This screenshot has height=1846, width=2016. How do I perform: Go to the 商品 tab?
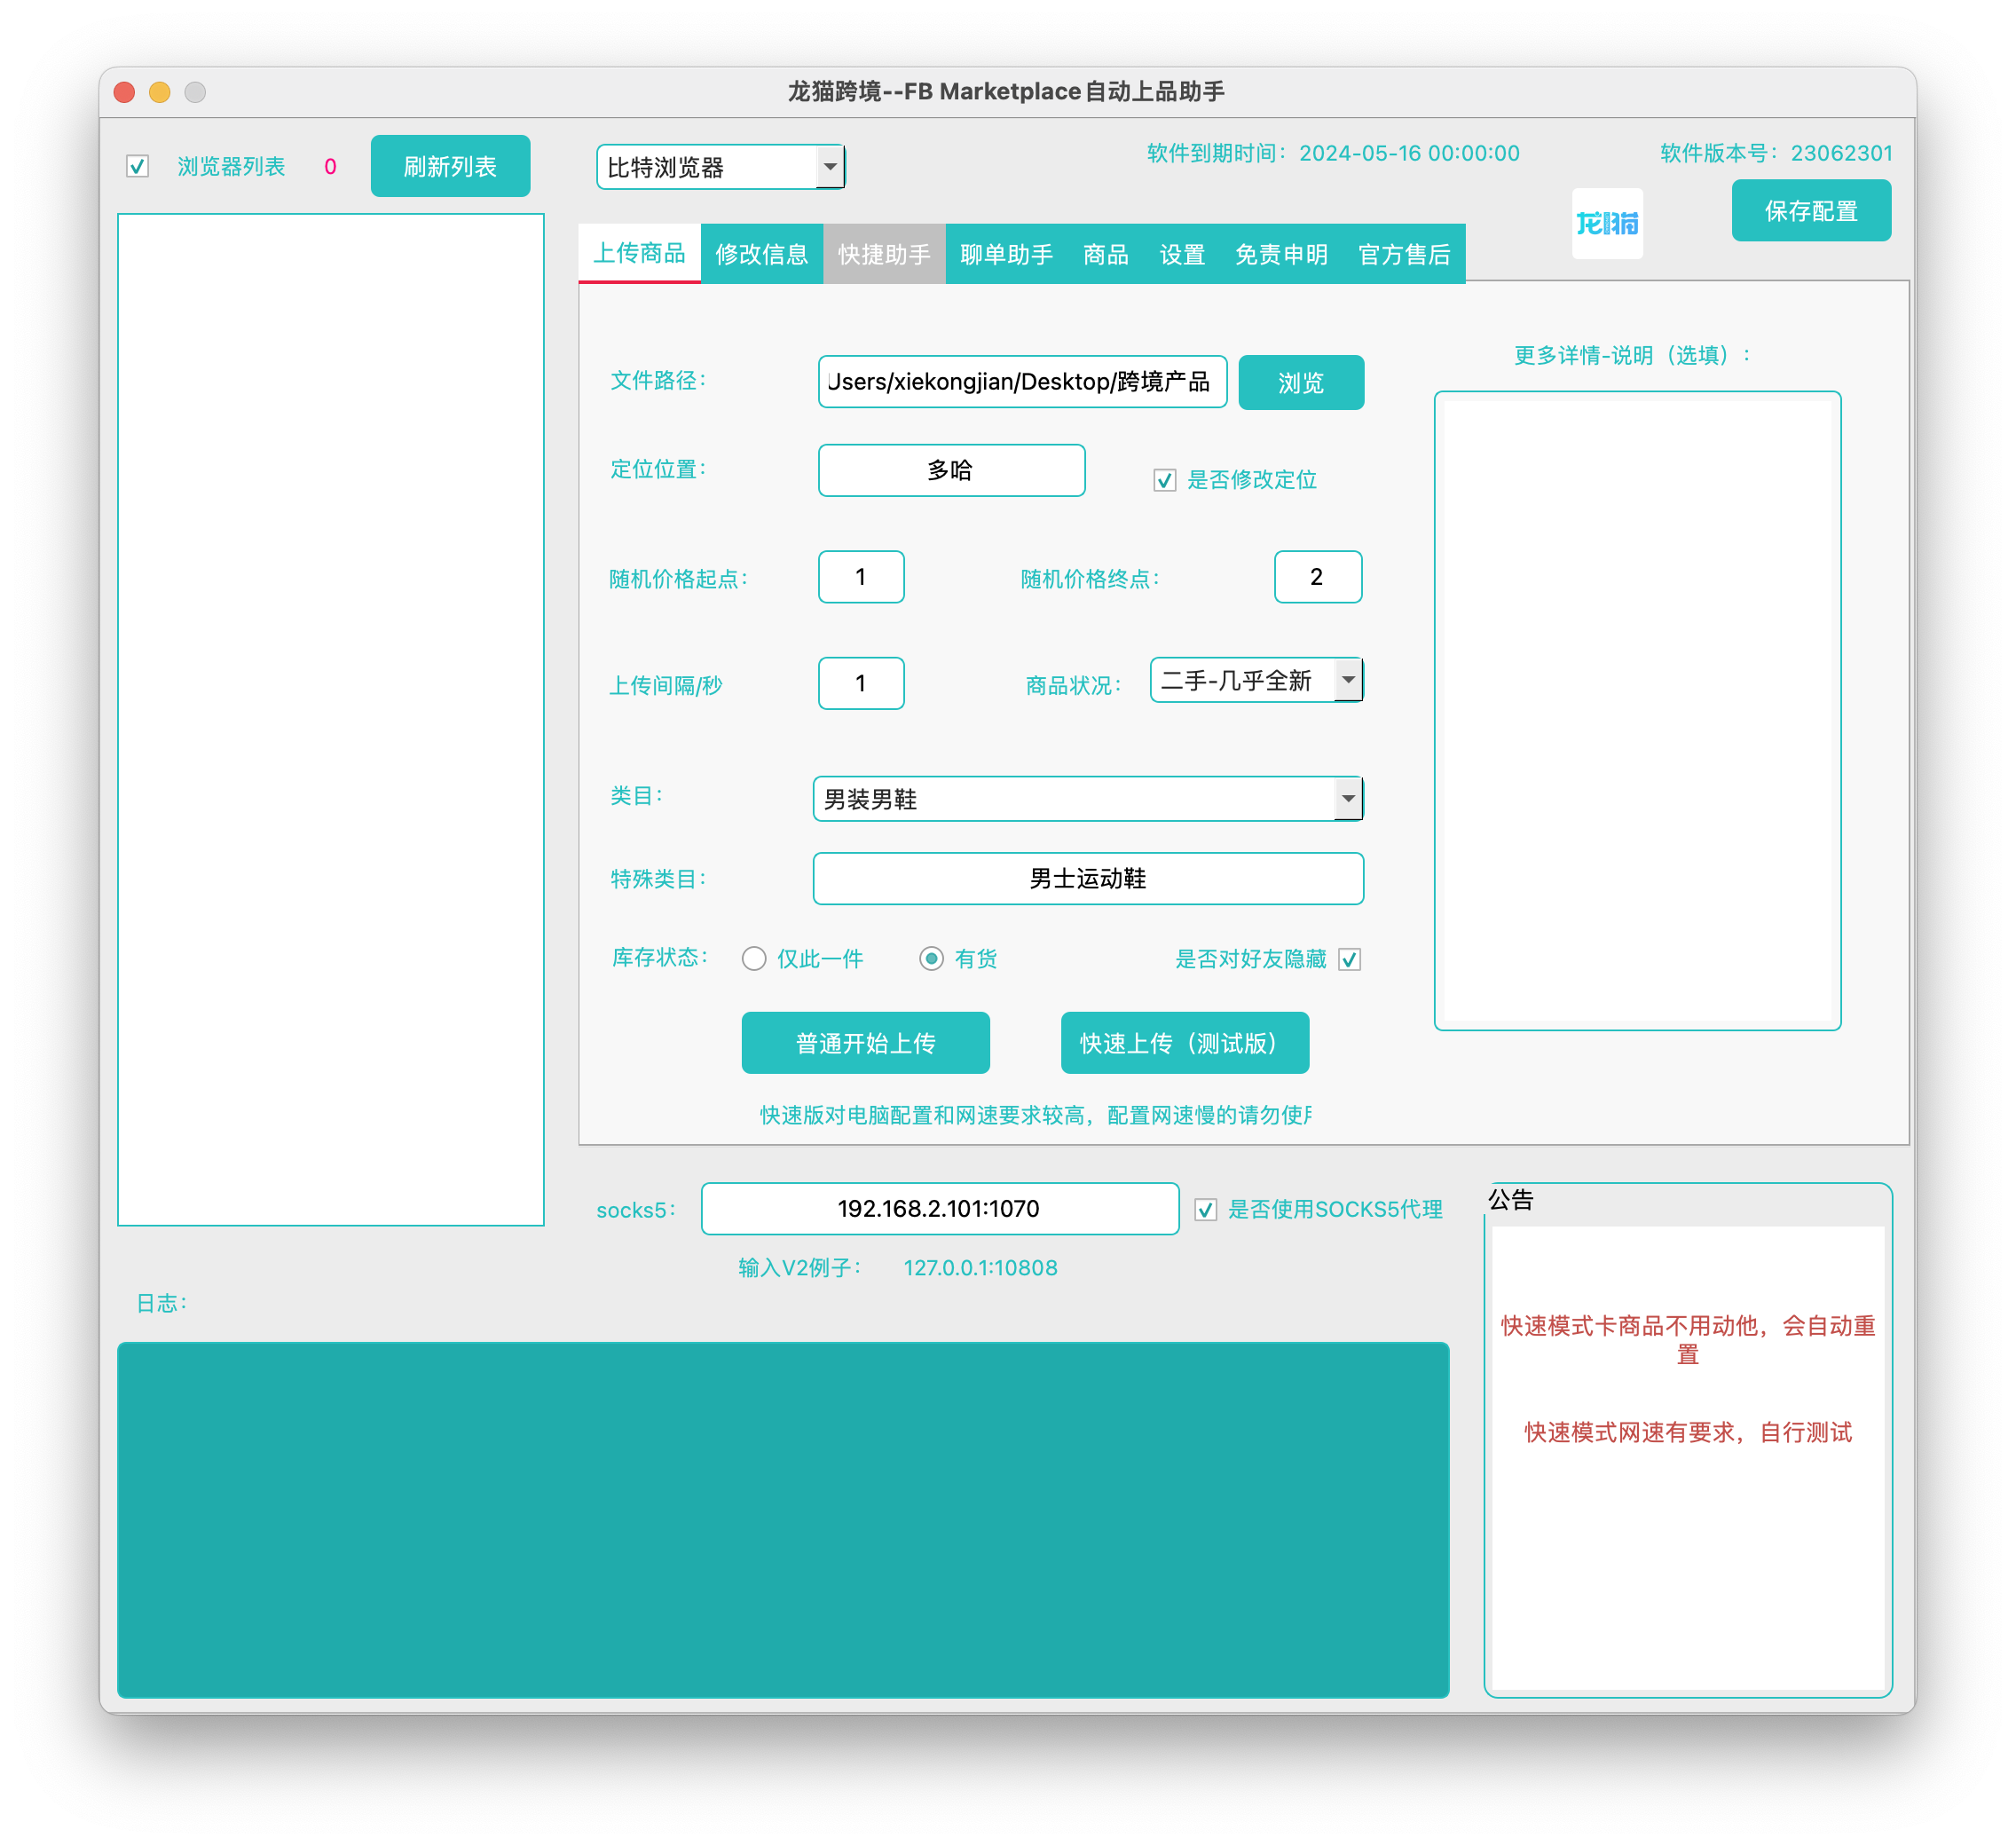[1106, 254]
